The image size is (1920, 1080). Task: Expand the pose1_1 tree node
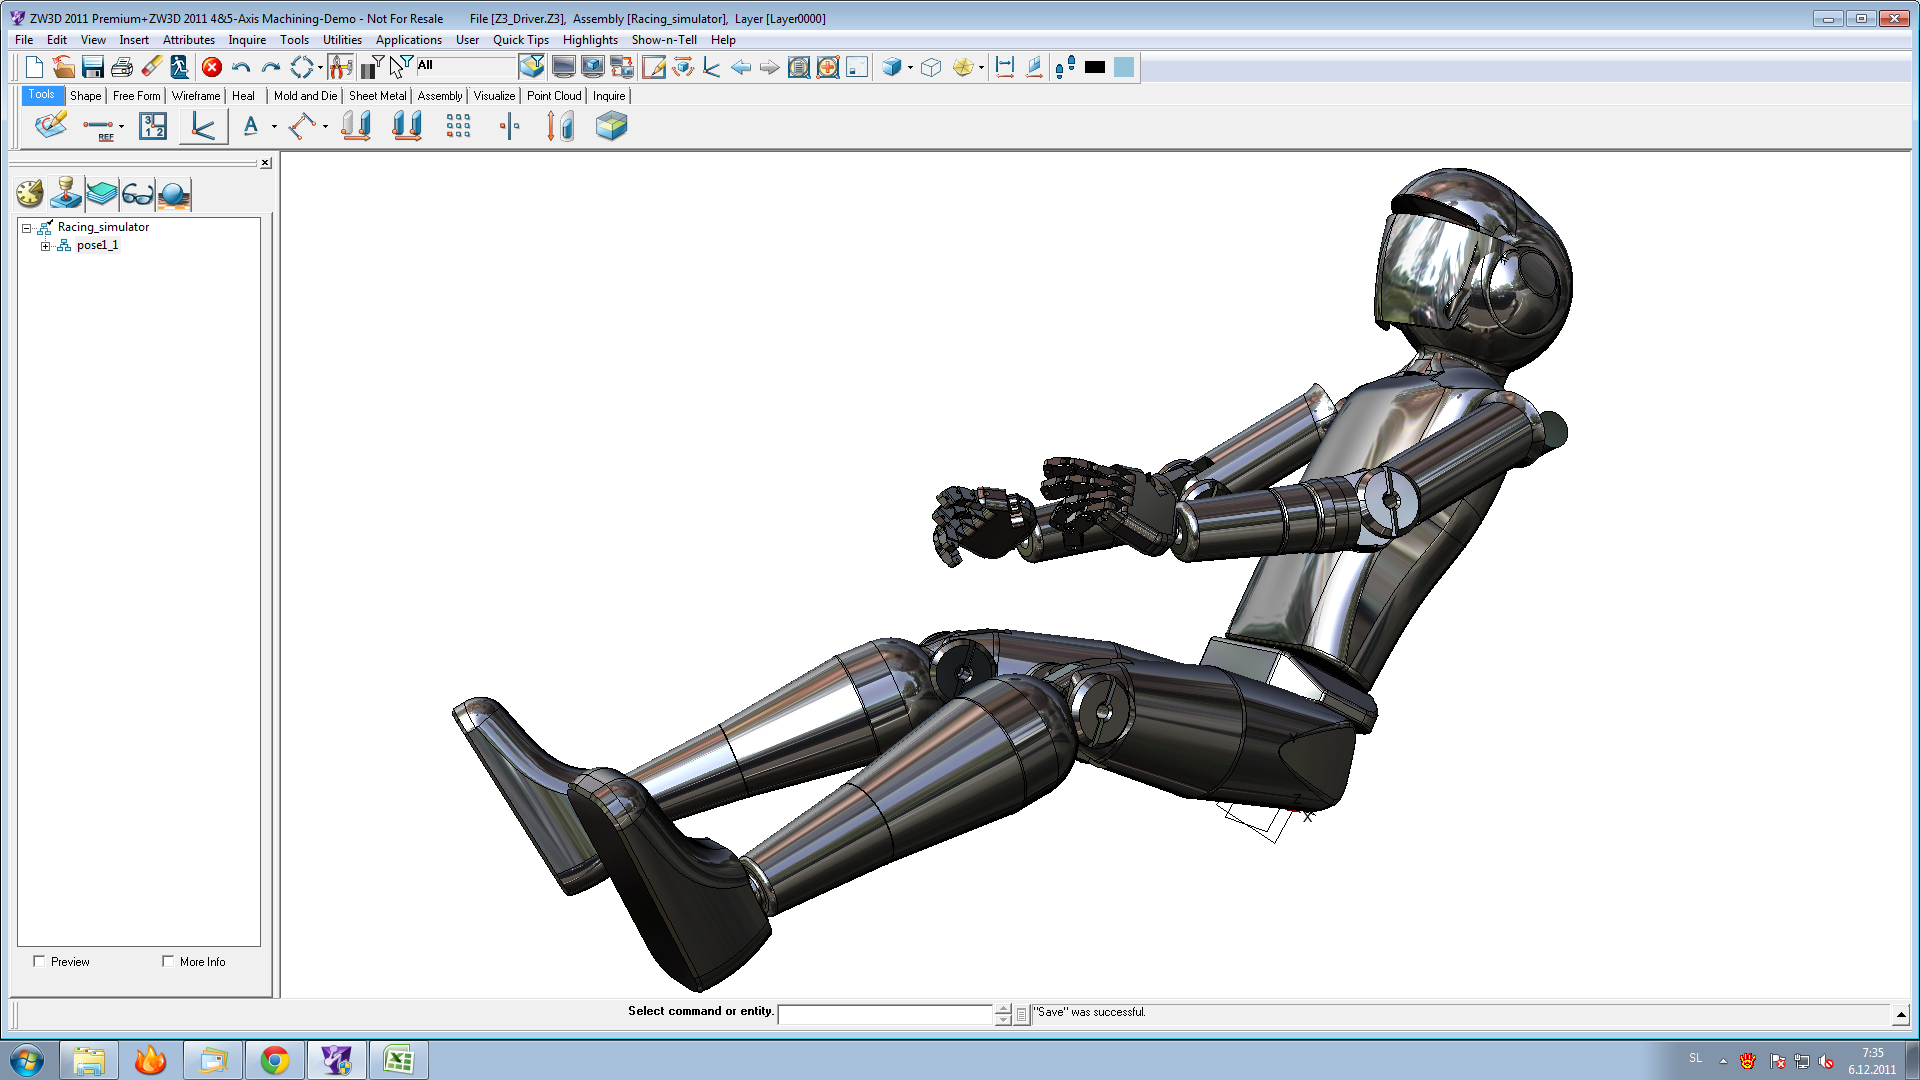(x=45, y=246)
